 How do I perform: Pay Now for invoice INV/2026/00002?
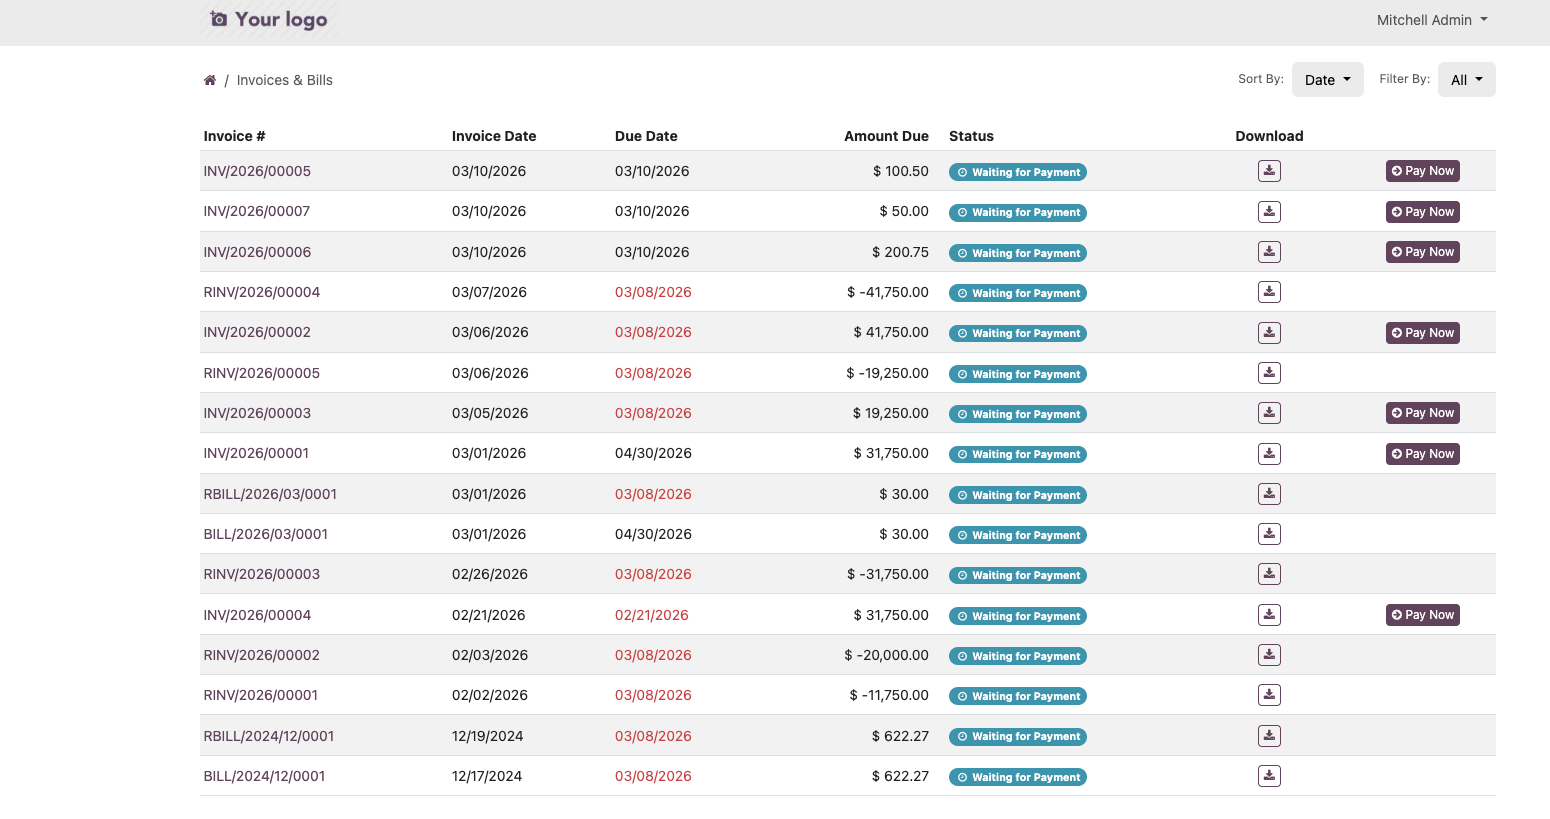[x=1423, y=333]
